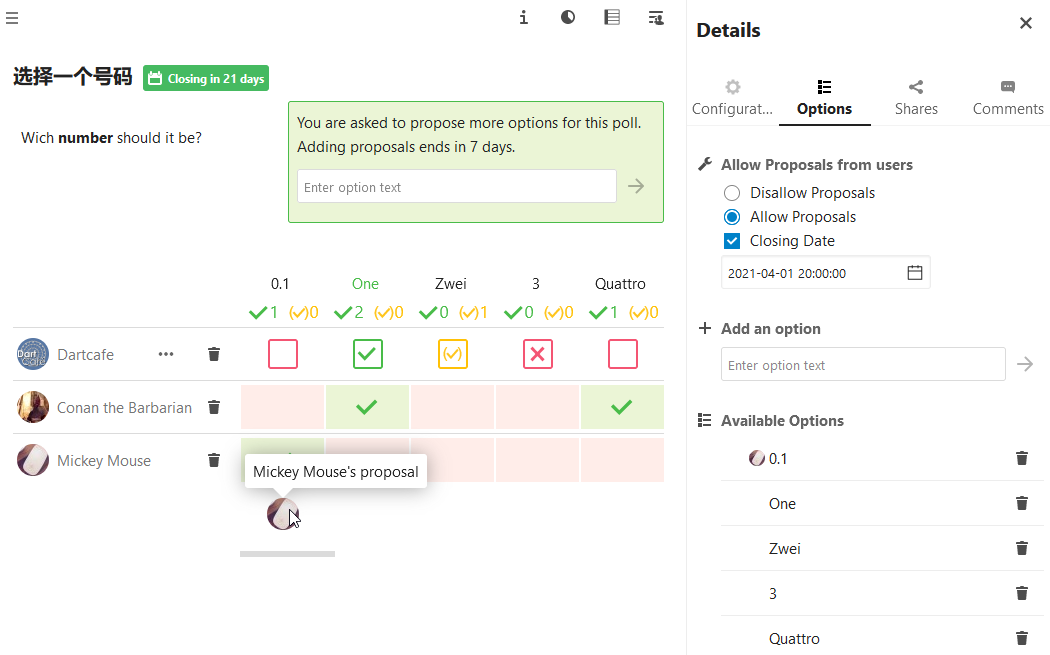Delete the Quattro option from list
The width and height of the screenshot is (1050, 655).
click(x=1022, y=638)
